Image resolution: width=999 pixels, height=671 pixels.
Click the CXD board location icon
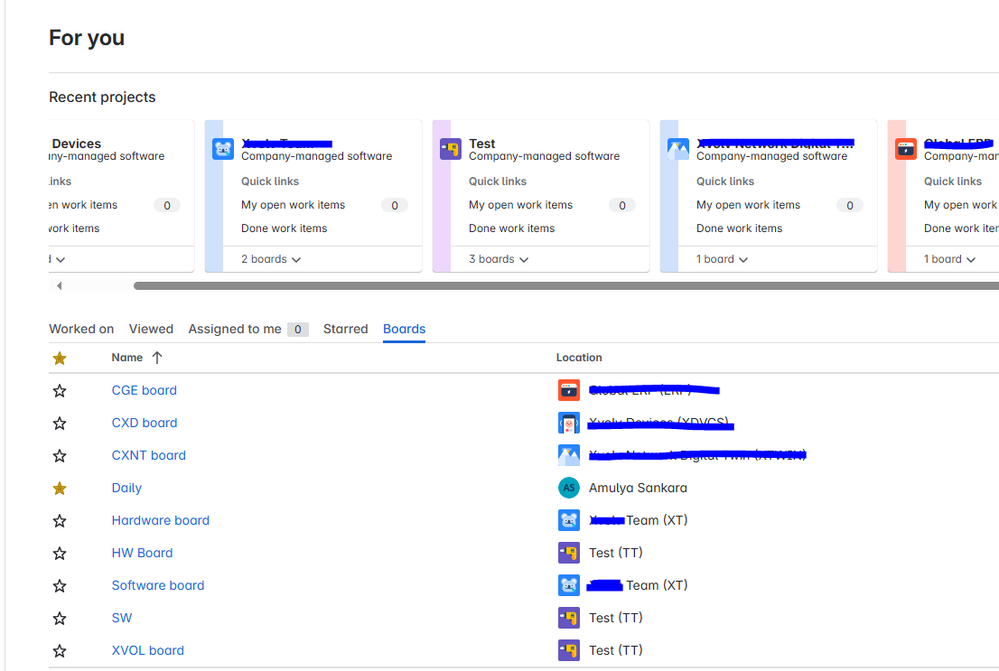point(569,422)
